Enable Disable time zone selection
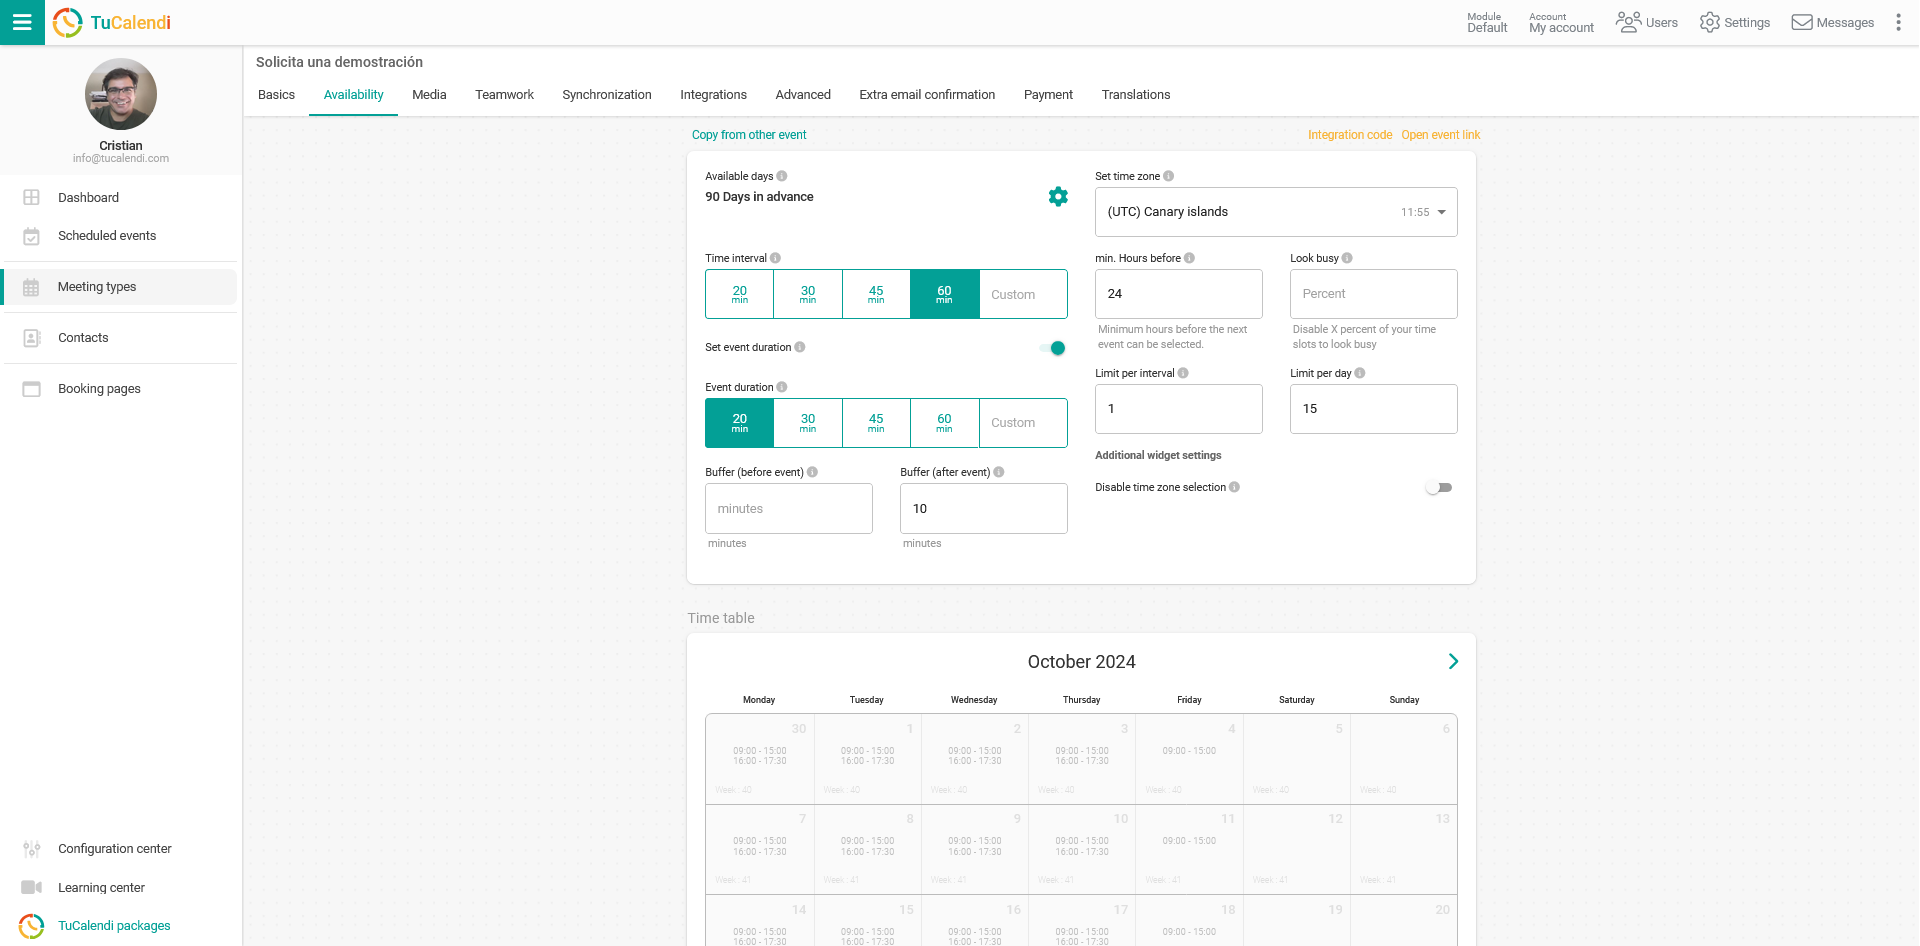The image size is (1920, 946). 1439,487
